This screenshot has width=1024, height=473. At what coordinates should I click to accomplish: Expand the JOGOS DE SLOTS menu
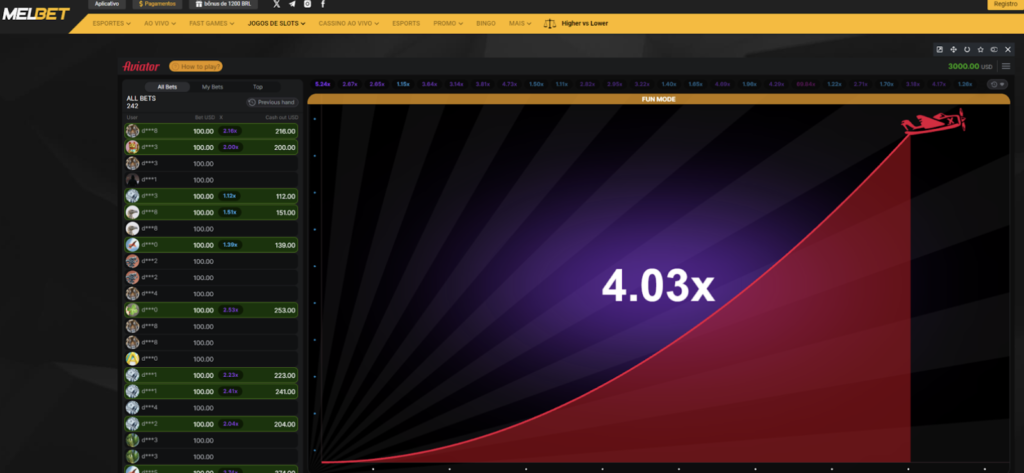276,24
